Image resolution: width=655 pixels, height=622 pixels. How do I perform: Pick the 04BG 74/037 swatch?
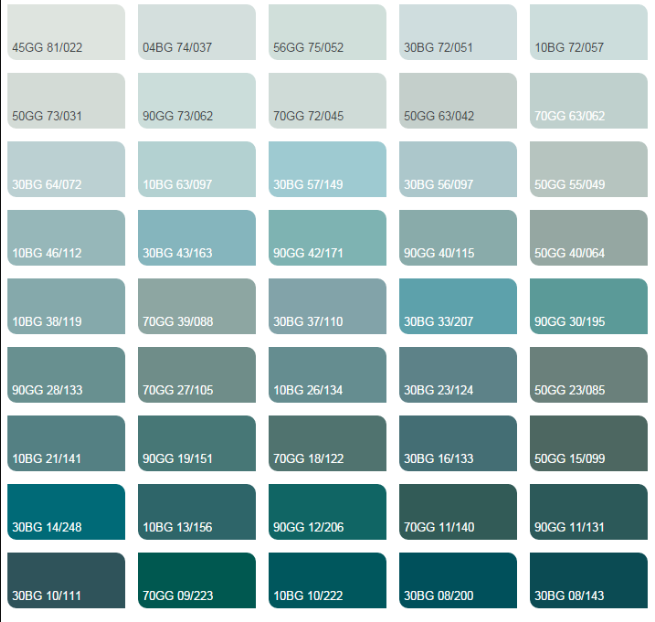pos(197,32)
